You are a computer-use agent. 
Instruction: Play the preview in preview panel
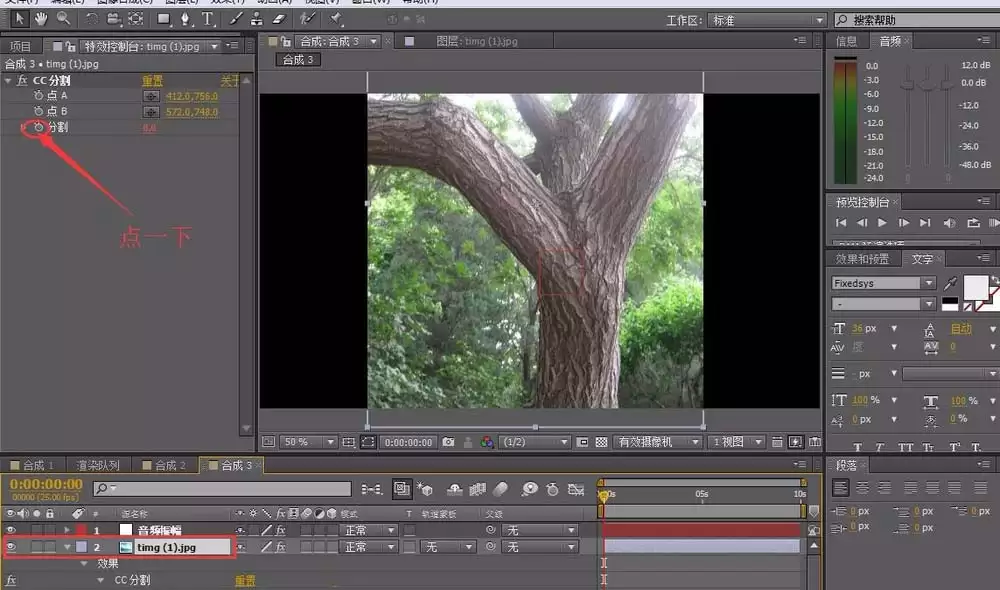882,223
